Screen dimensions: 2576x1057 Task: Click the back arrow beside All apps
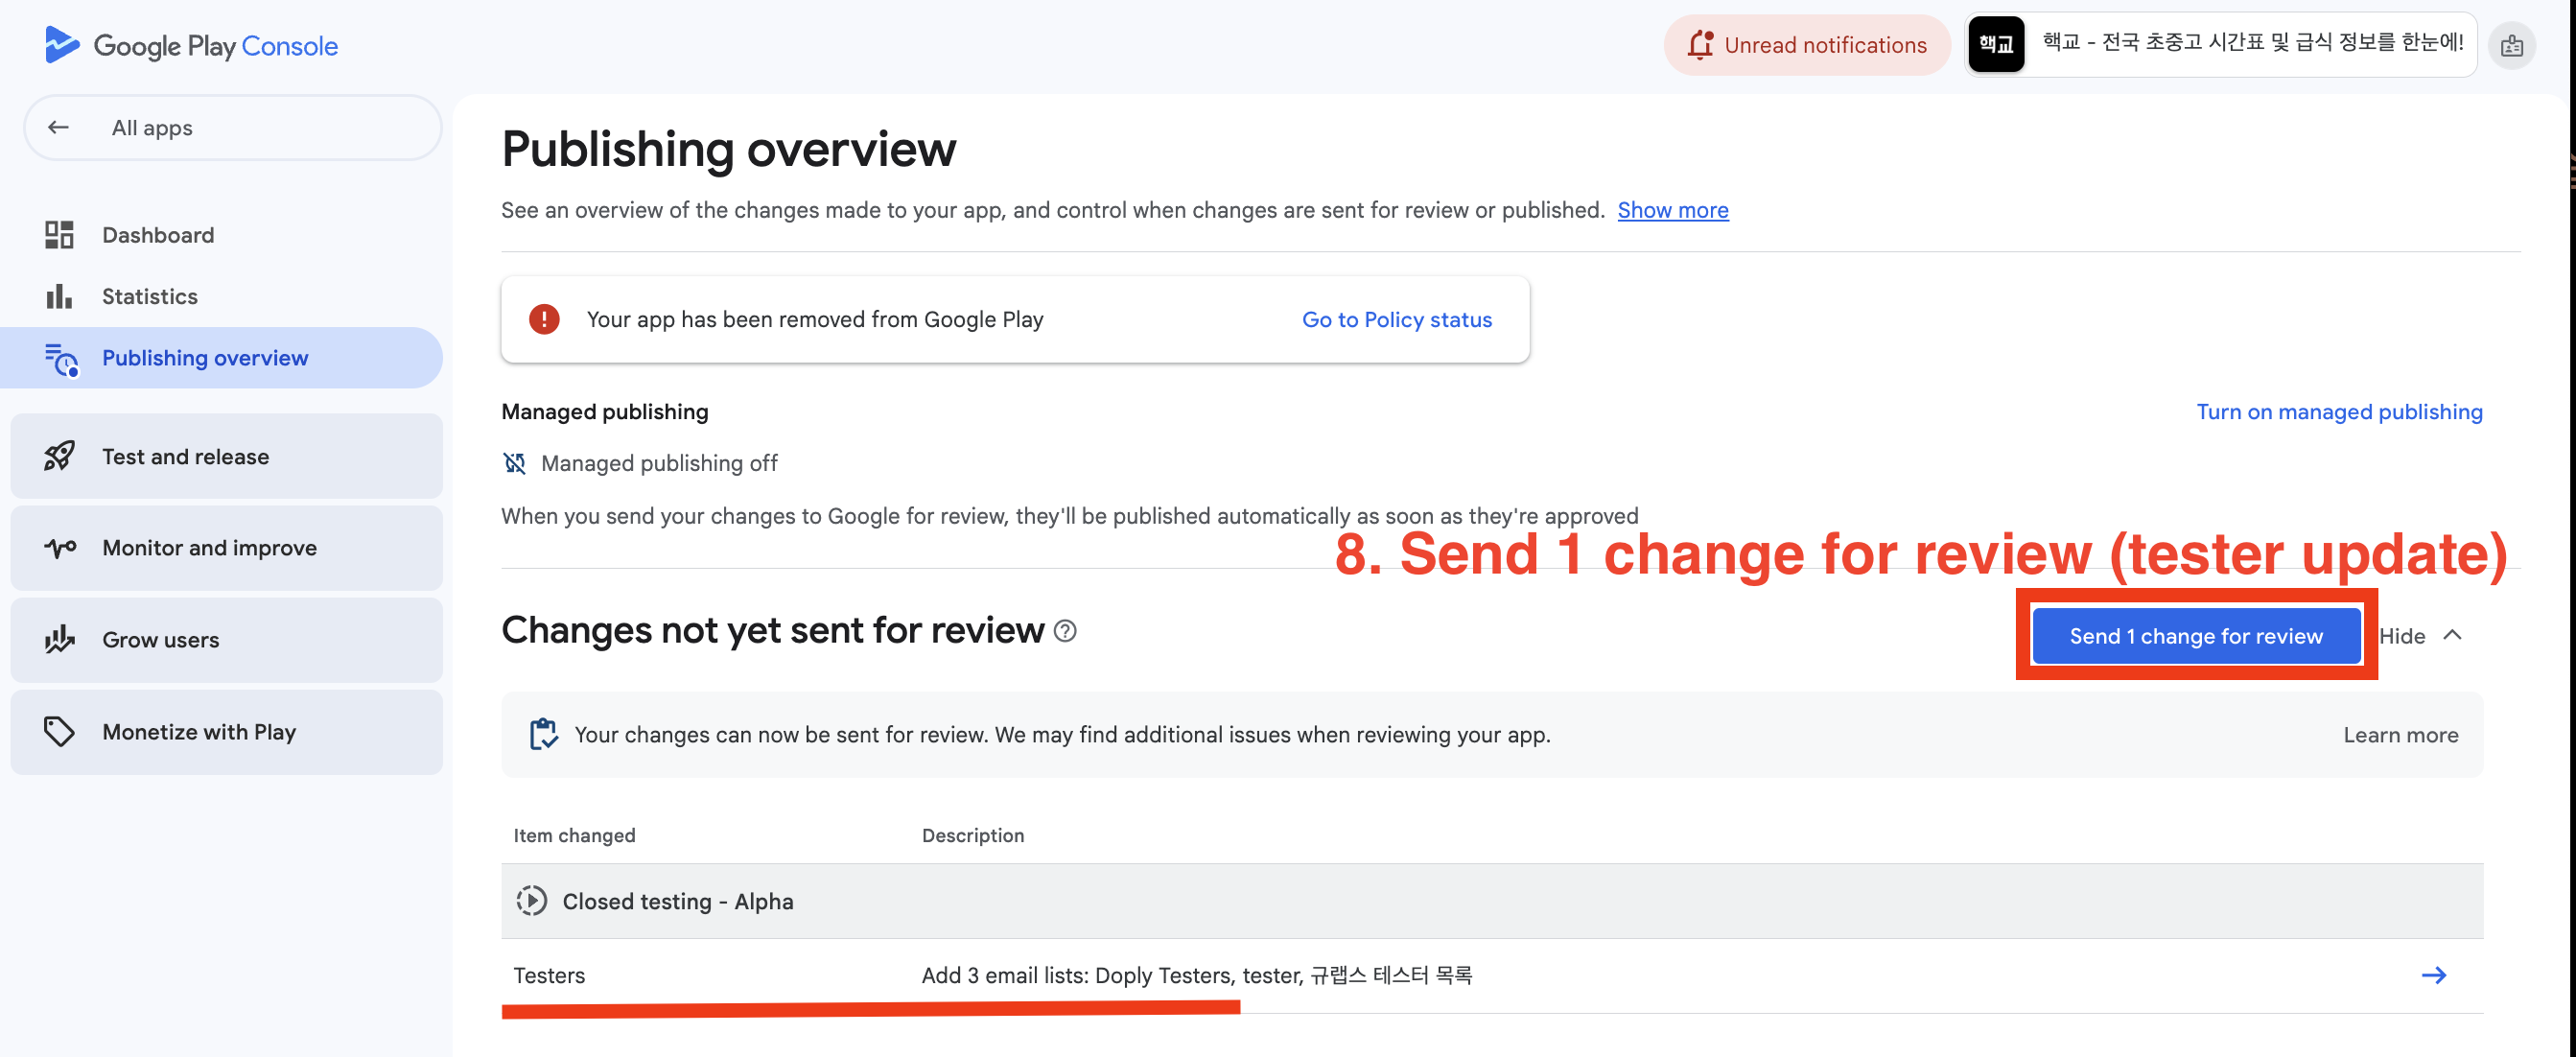[x=58, y=127]
